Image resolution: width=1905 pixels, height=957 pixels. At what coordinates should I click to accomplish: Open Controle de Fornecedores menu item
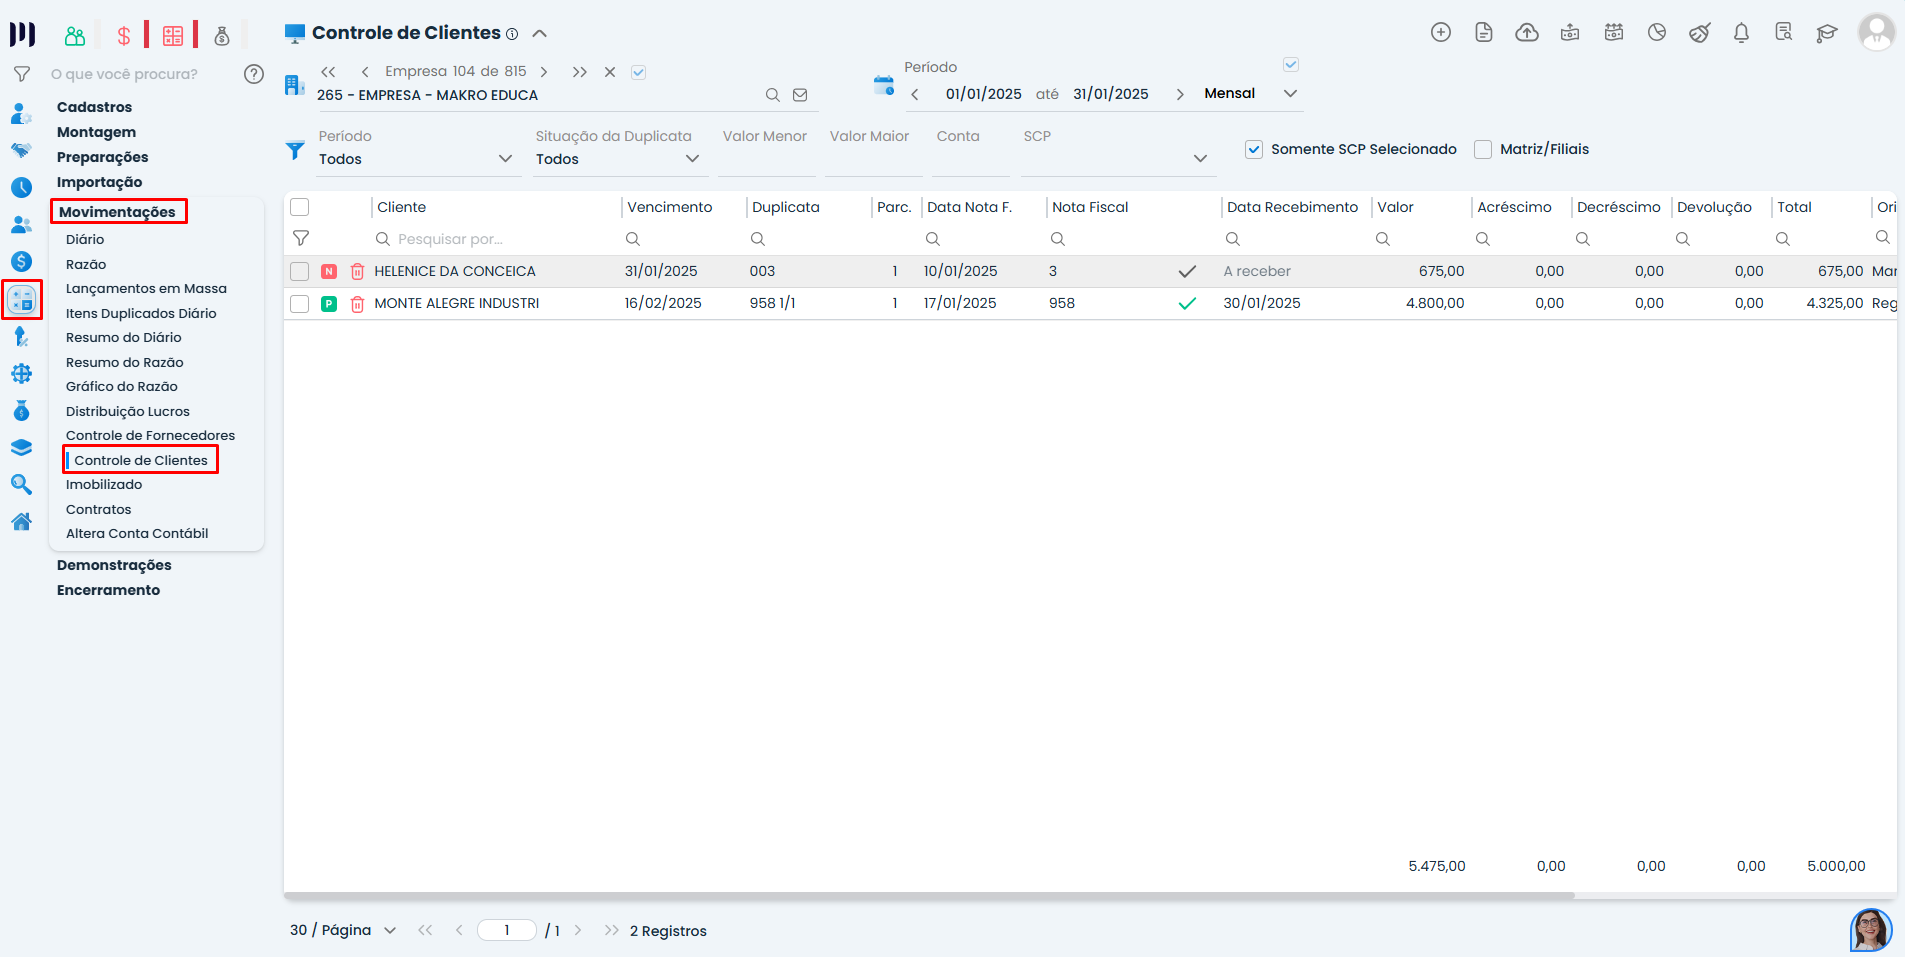(150, 436)
